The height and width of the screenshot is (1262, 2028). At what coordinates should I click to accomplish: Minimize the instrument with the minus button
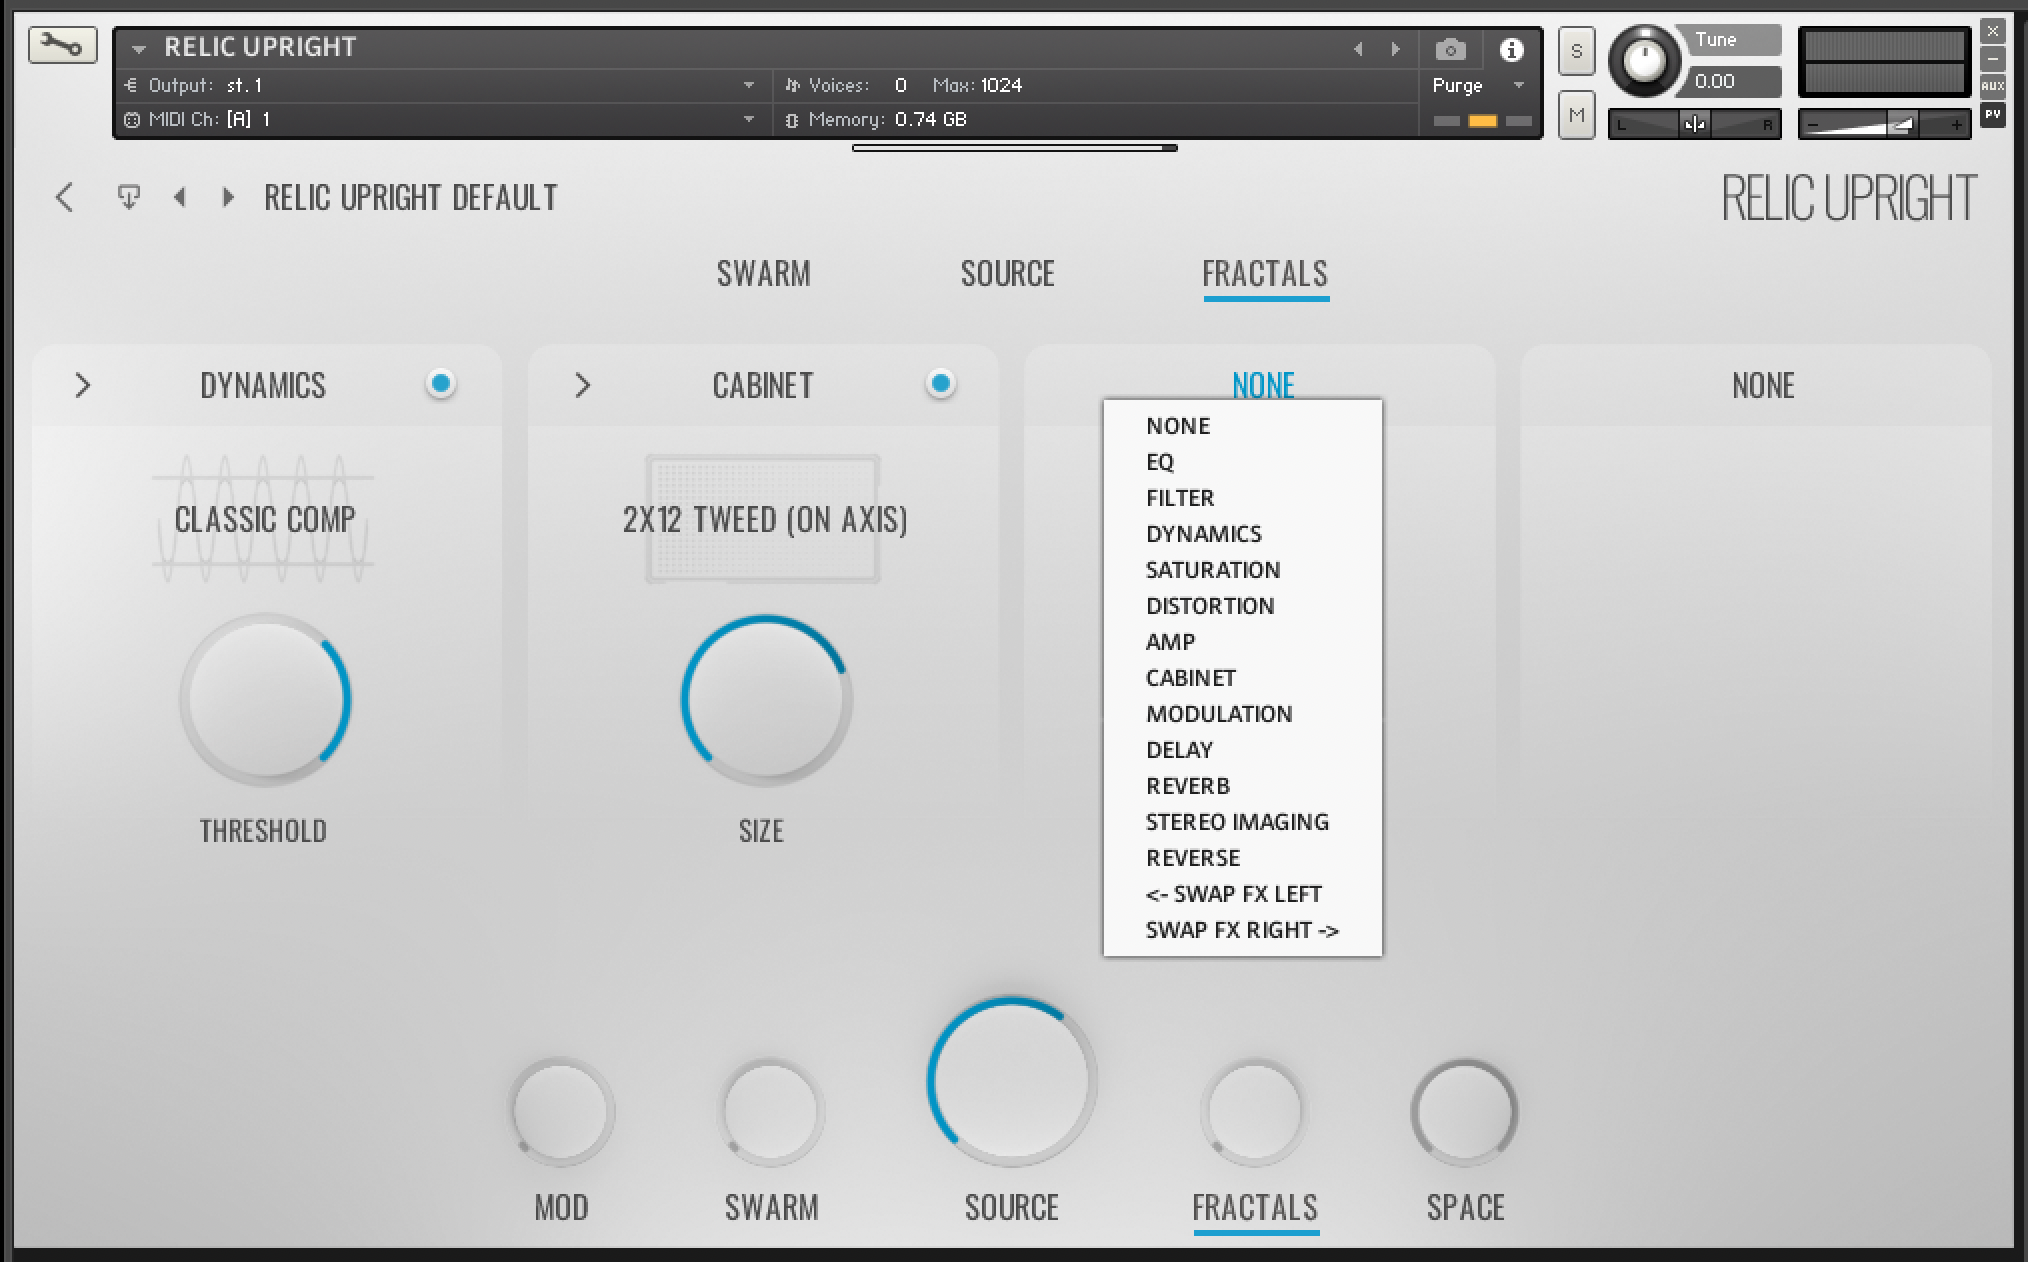1992,59
